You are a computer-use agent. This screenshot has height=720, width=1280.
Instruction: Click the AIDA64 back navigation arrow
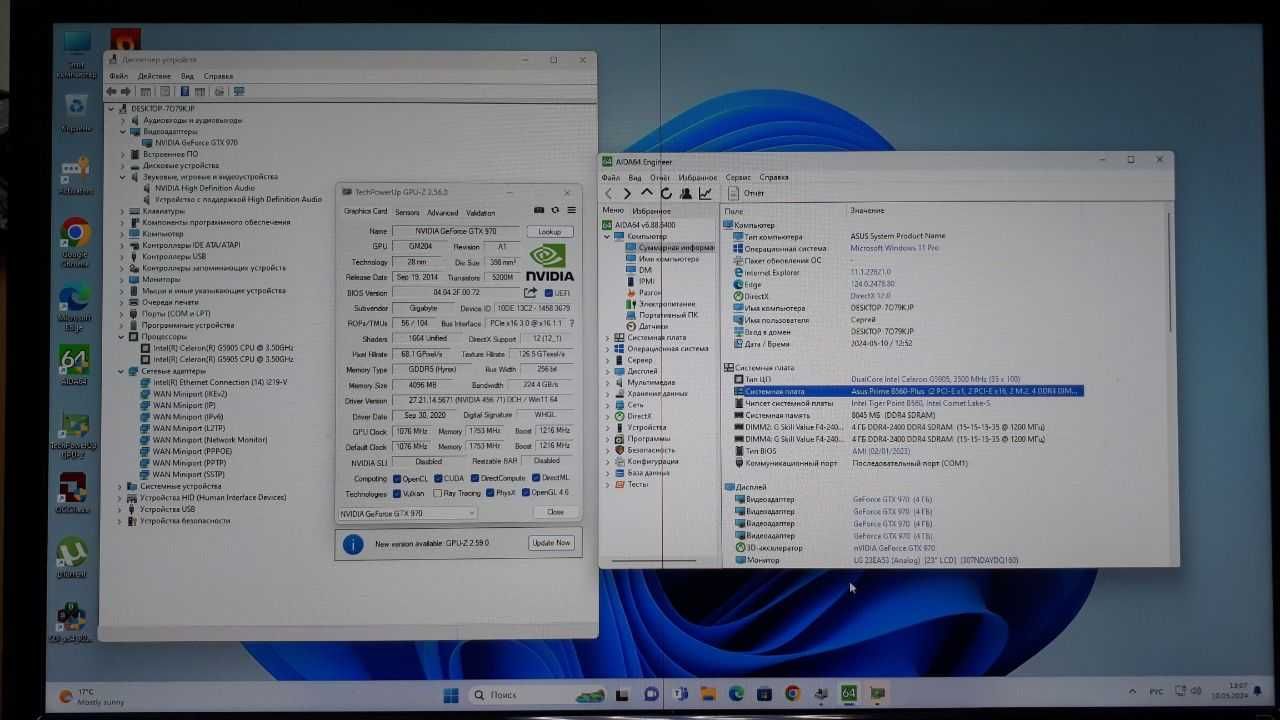(x=608, y=193)
